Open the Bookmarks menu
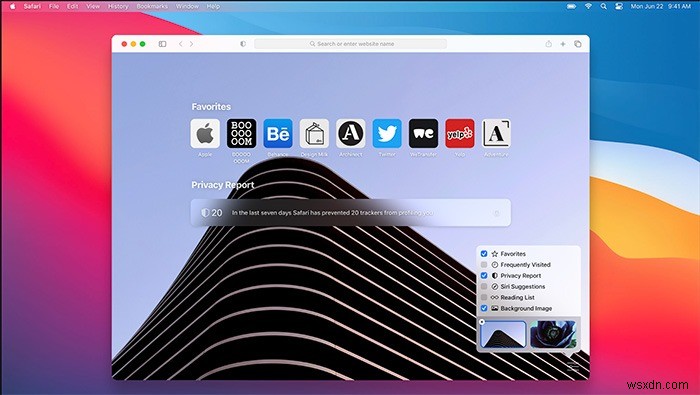 (152, 6)
